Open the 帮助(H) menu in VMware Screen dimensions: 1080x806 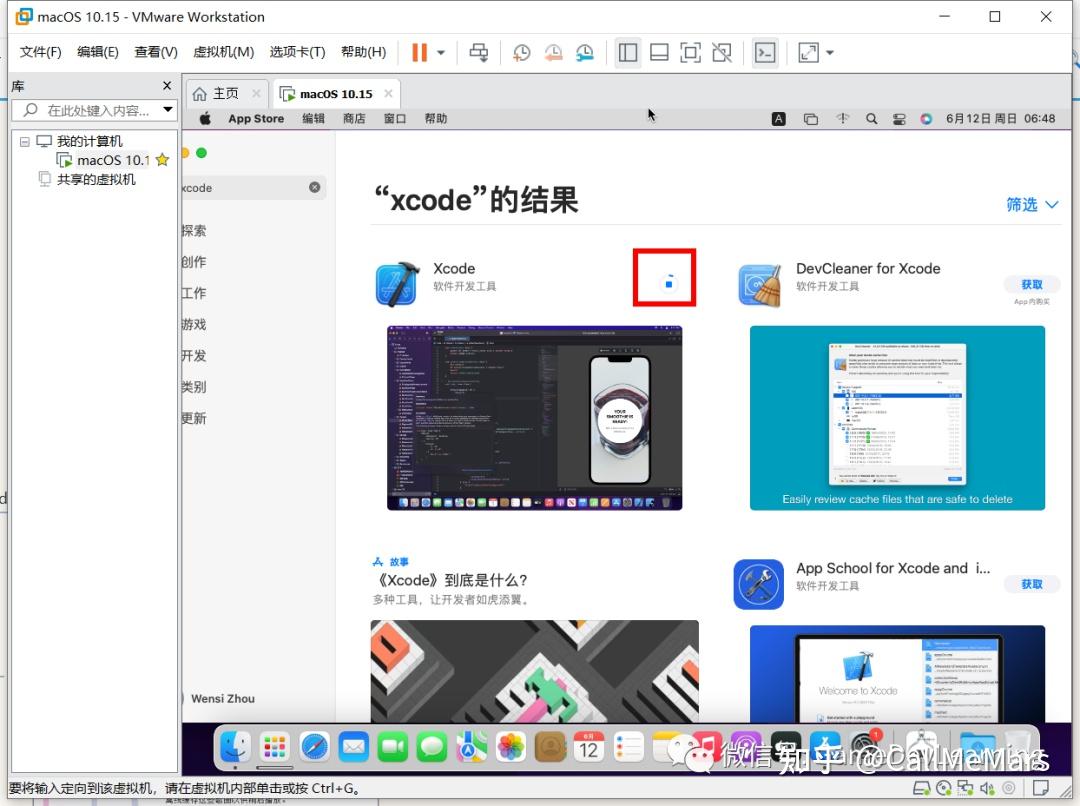363,52
